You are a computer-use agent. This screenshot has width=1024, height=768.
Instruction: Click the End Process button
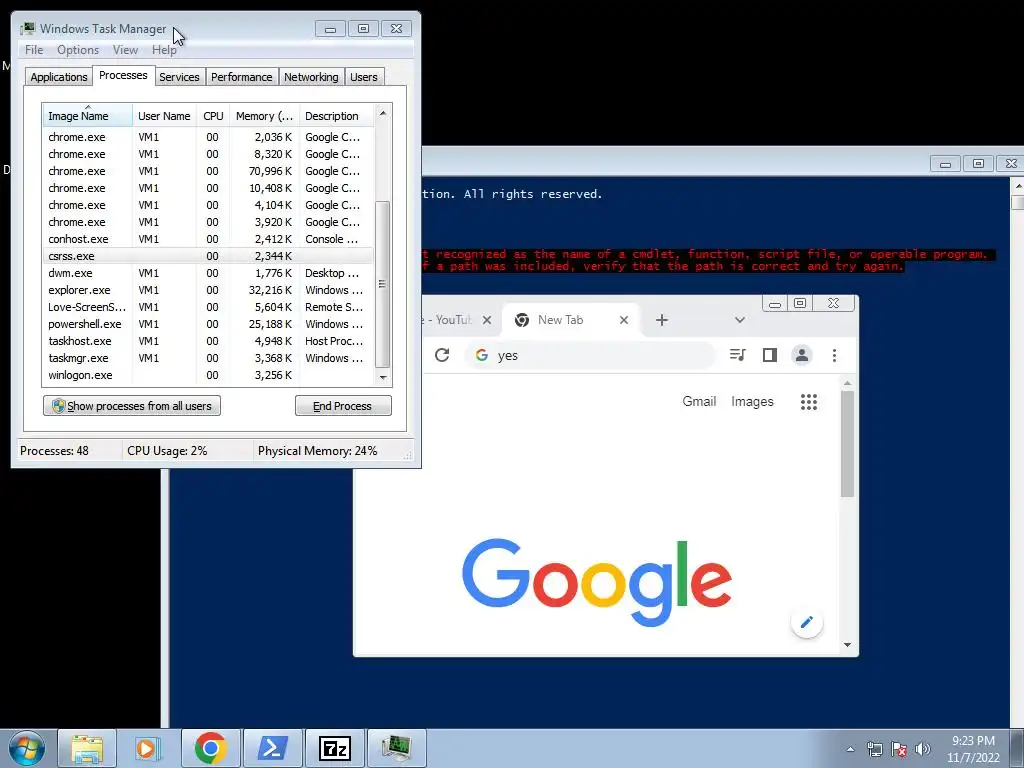[343, 406]
